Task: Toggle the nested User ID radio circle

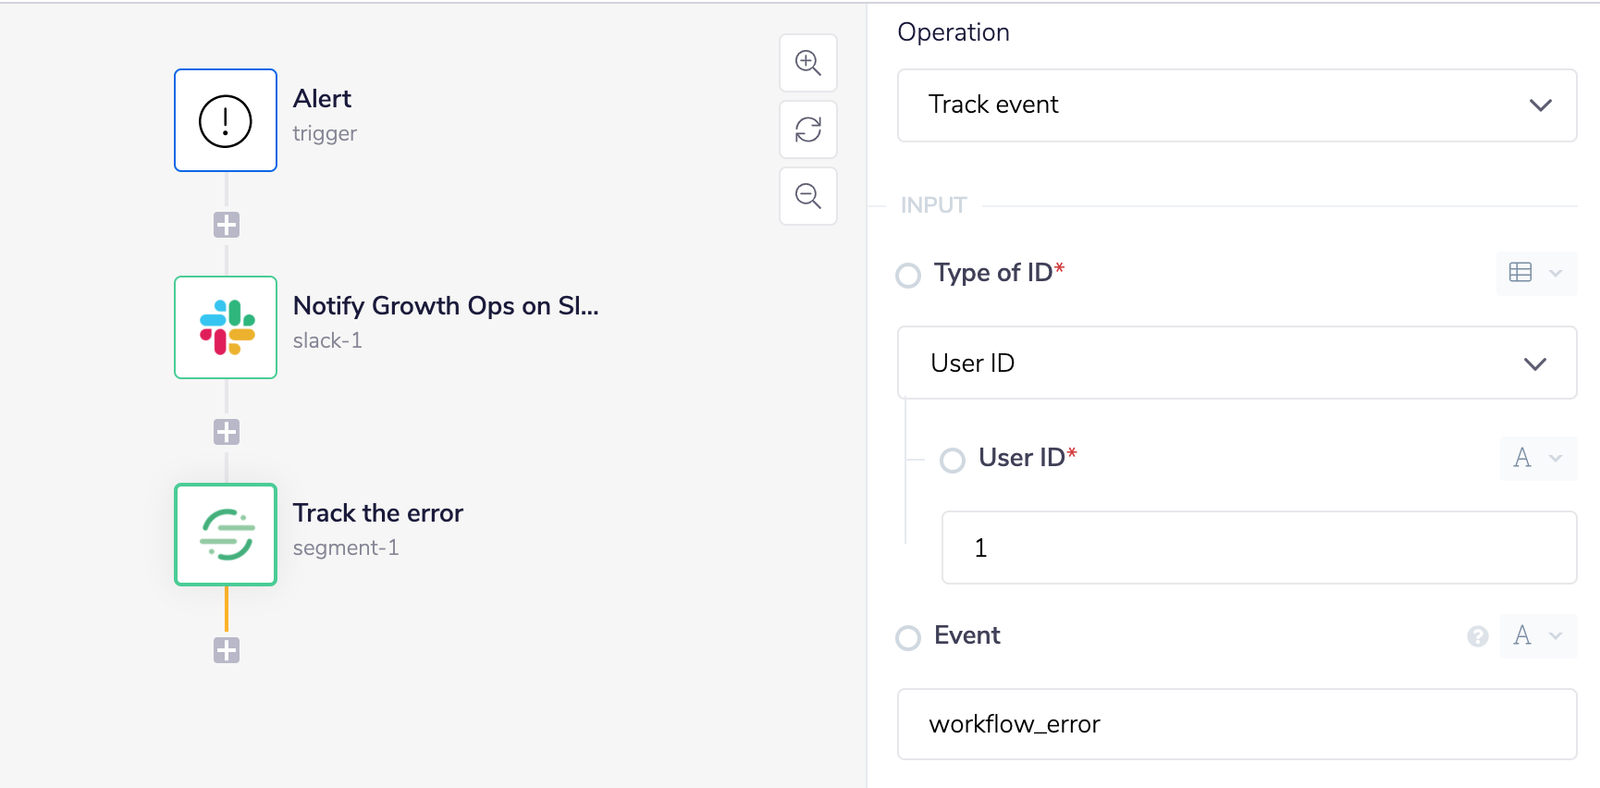Action: (x=953, y=460)
